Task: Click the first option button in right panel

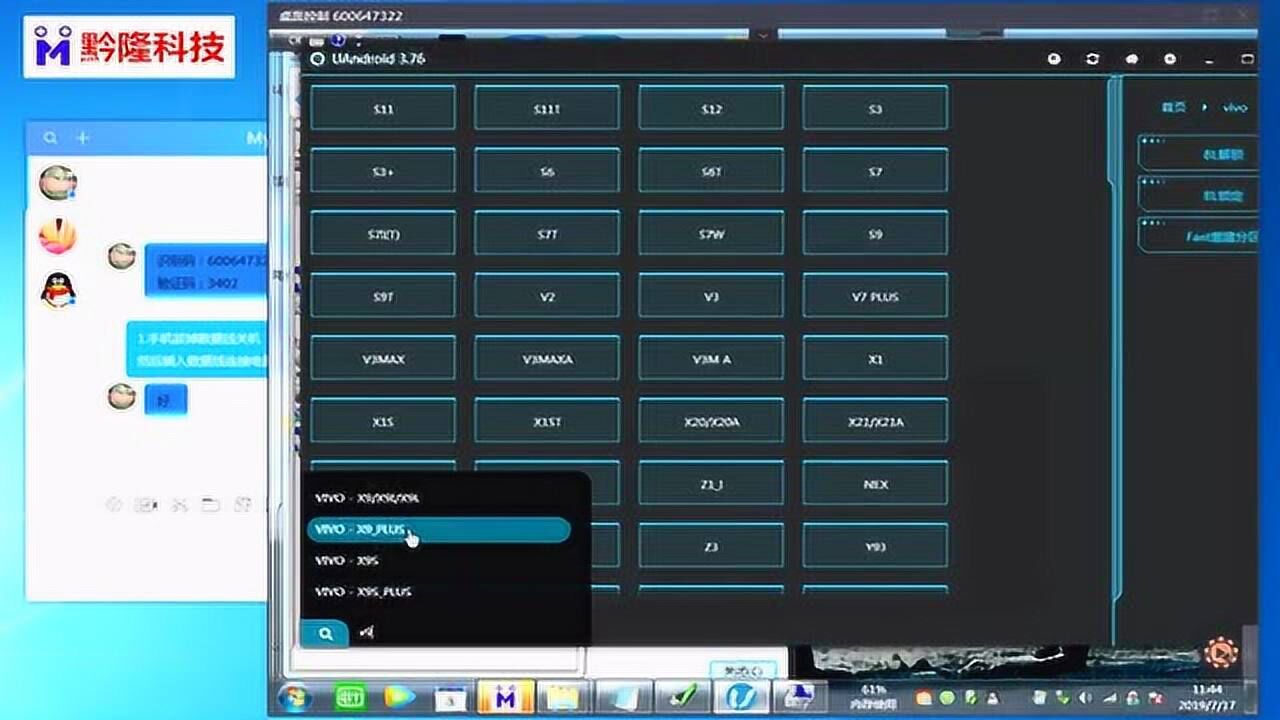Action: 1200,155
